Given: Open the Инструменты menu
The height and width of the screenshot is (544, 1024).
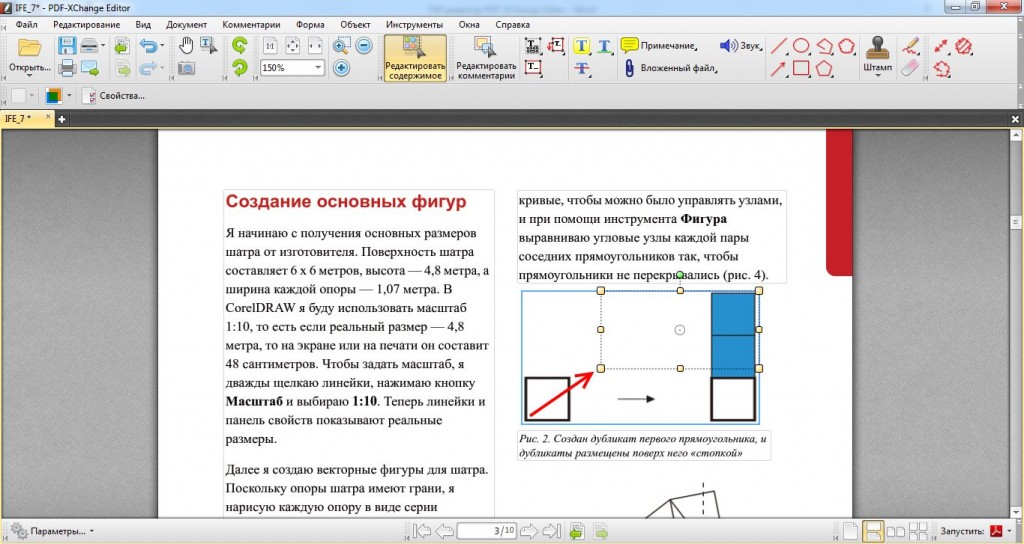Looking at the screenshot, I should 414,24.
